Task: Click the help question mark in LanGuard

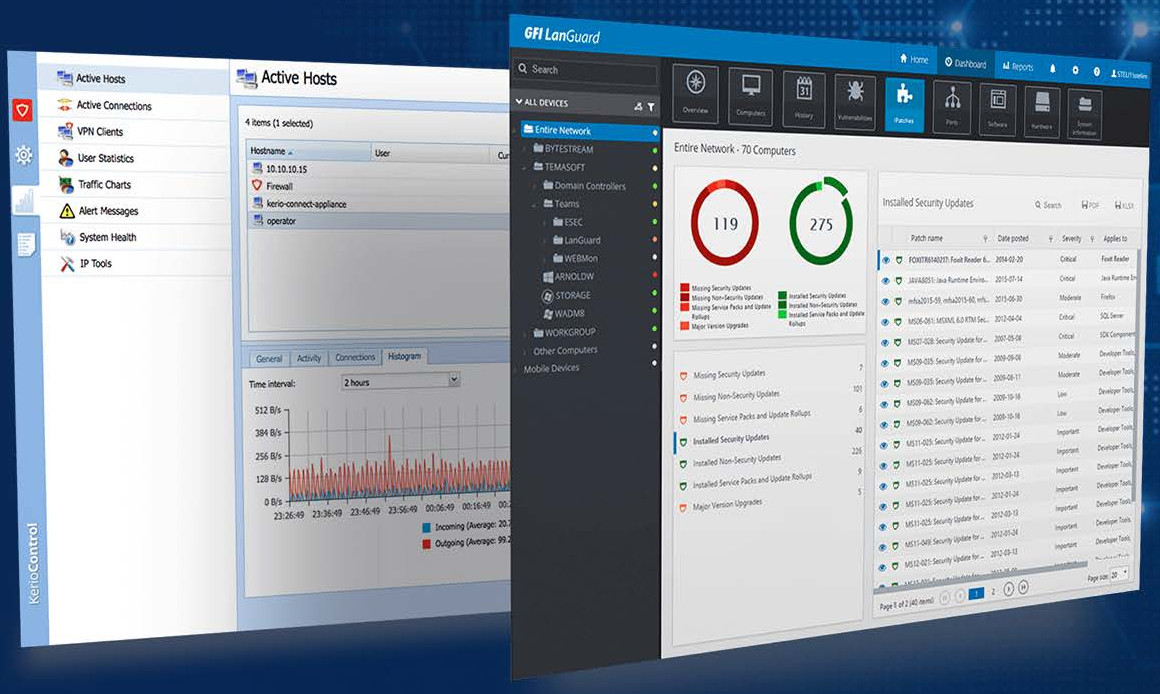Action: click(x=1096, y=72)
